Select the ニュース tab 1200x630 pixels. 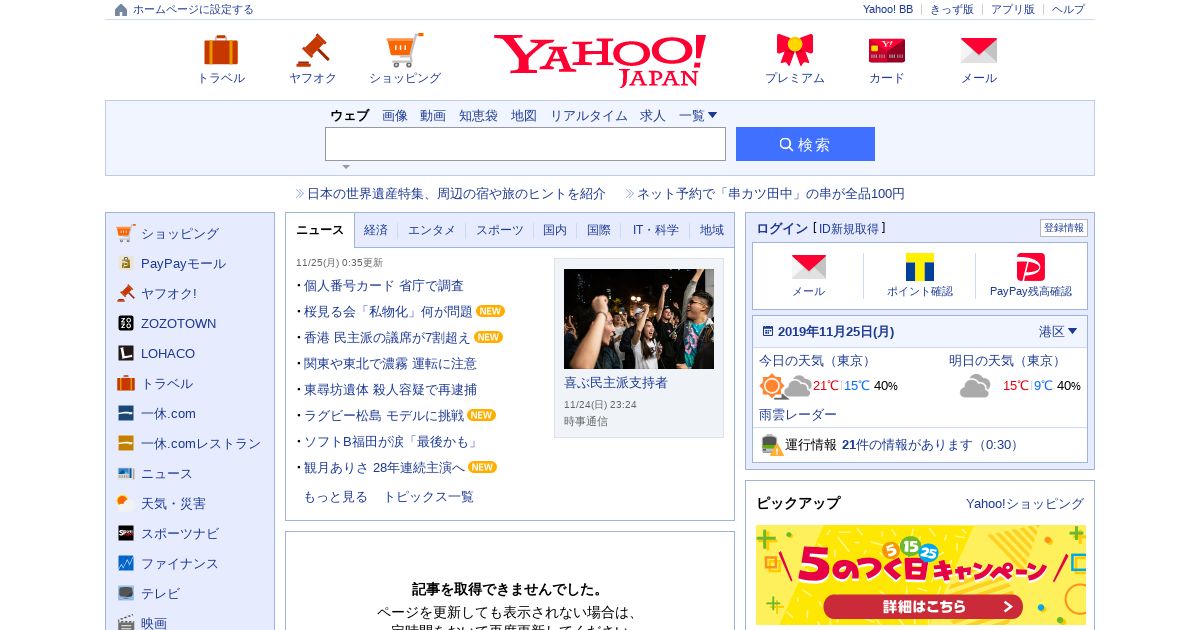pyautogui.click(x=320, y=230)
